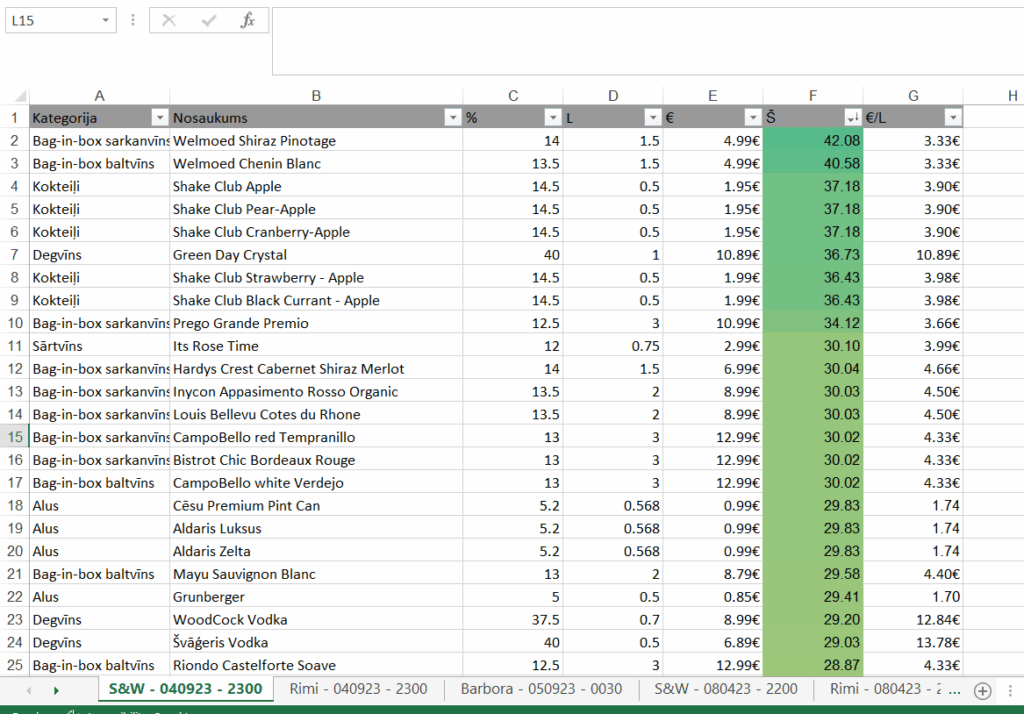Select column C header
This screenshot has height=714, width=1024.
tap(513, 96)
